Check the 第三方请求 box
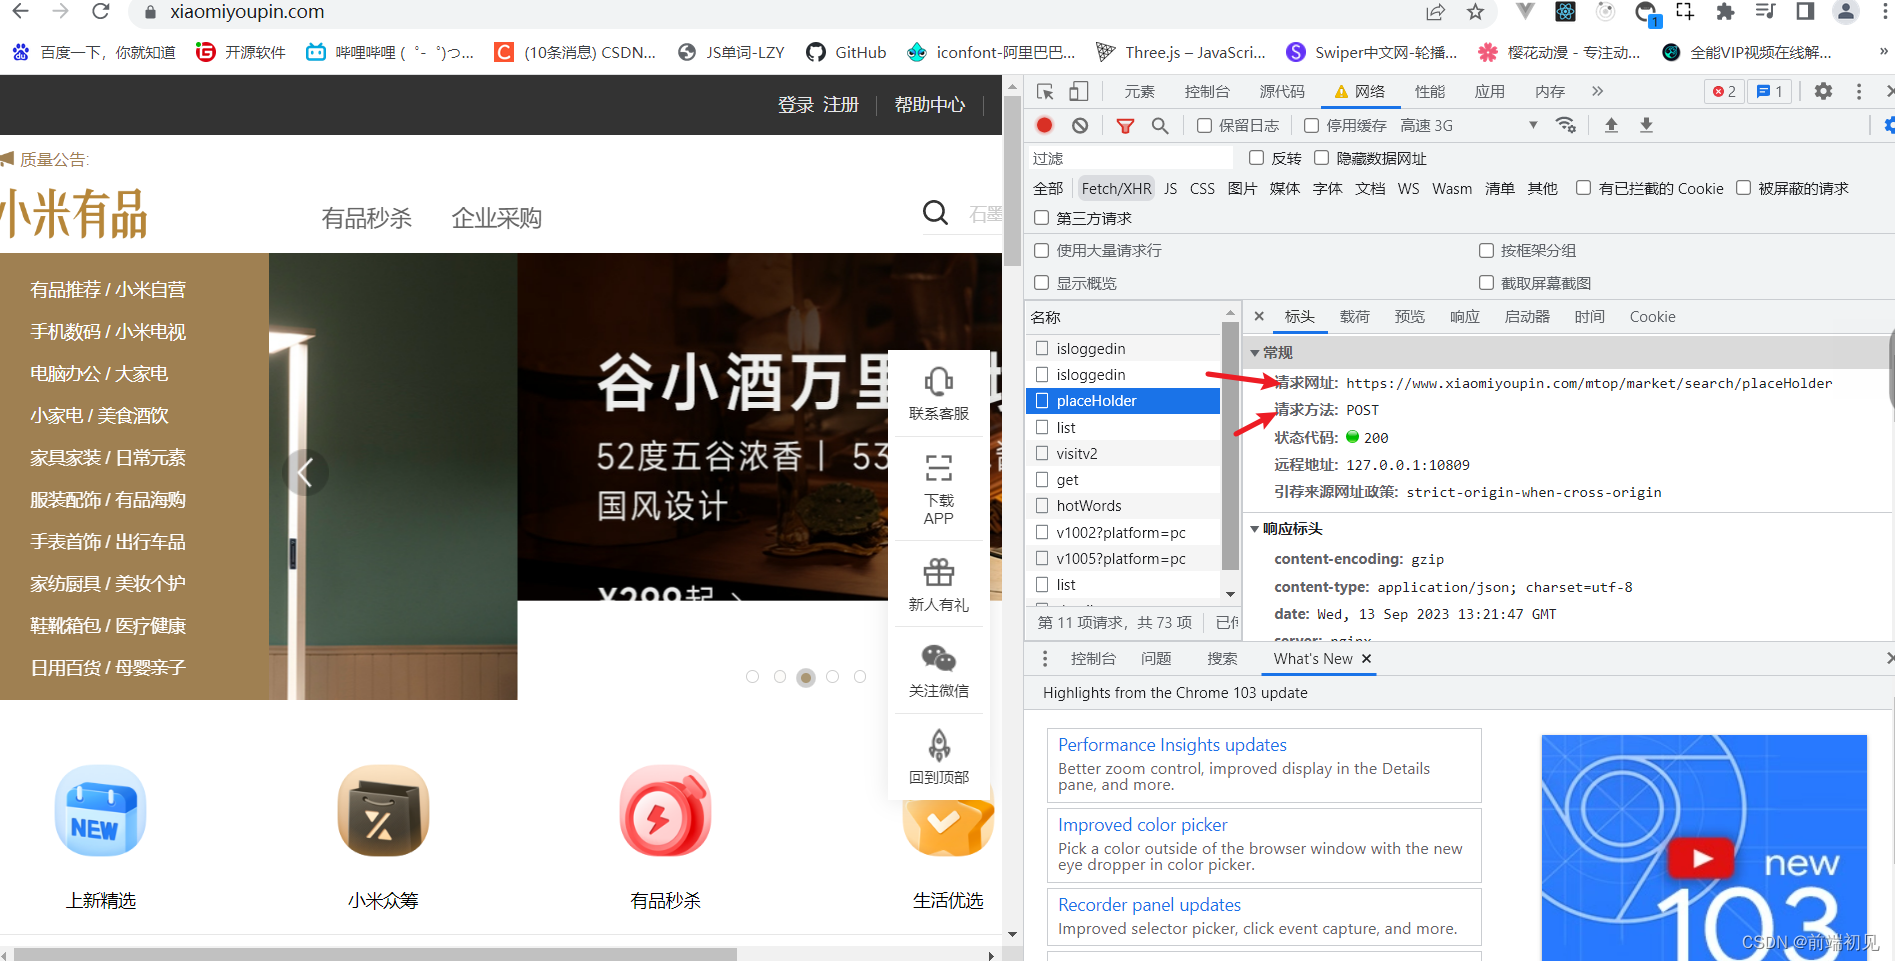Image resolution: width=1895 pixels, height=961 pixels. click(1042, 218)
